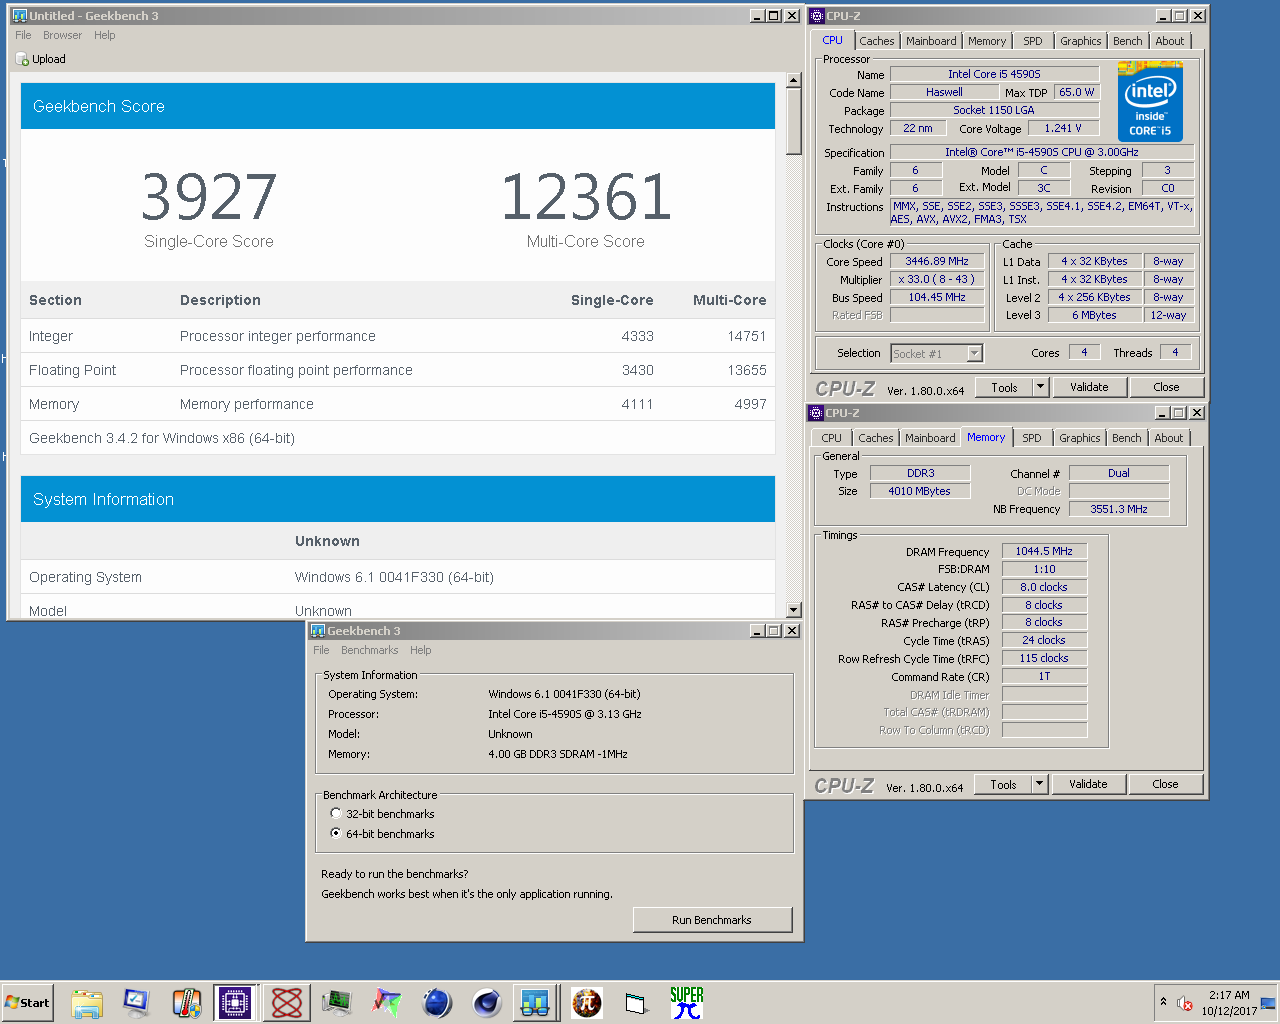Click the show desktop monitor icon in tray
The image size is (1280, 1024).
1268,1003
